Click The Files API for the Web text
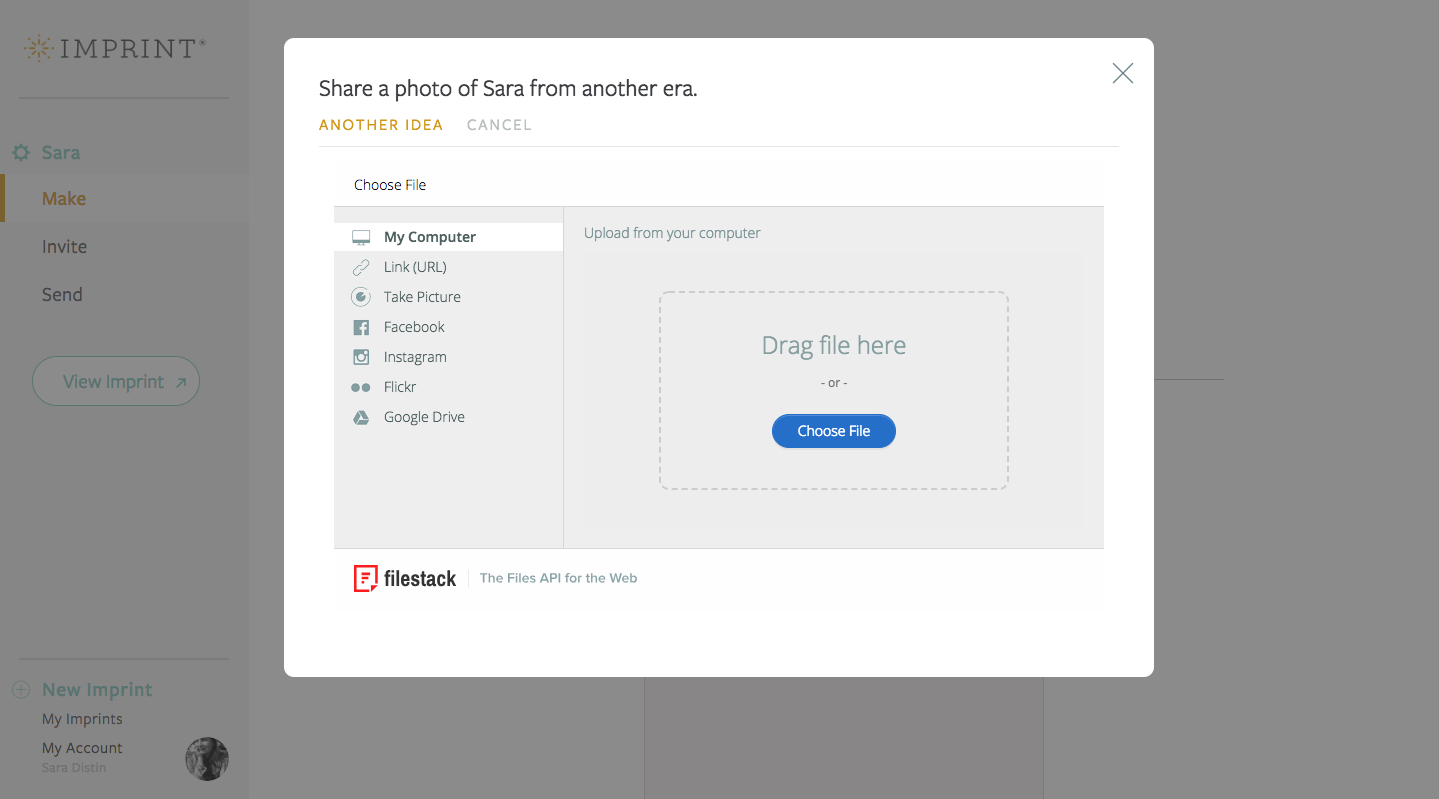Screen dimensions: 1439x799 click(x=558, y=578)
